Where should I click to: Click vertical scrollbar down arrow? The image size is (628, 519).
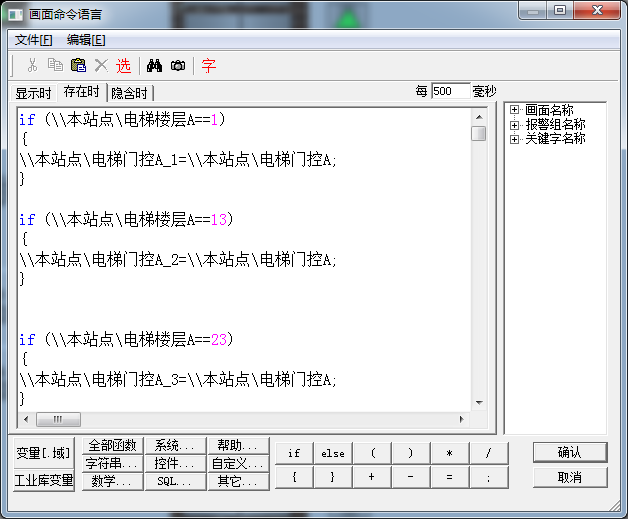click(x=479, y=402)
